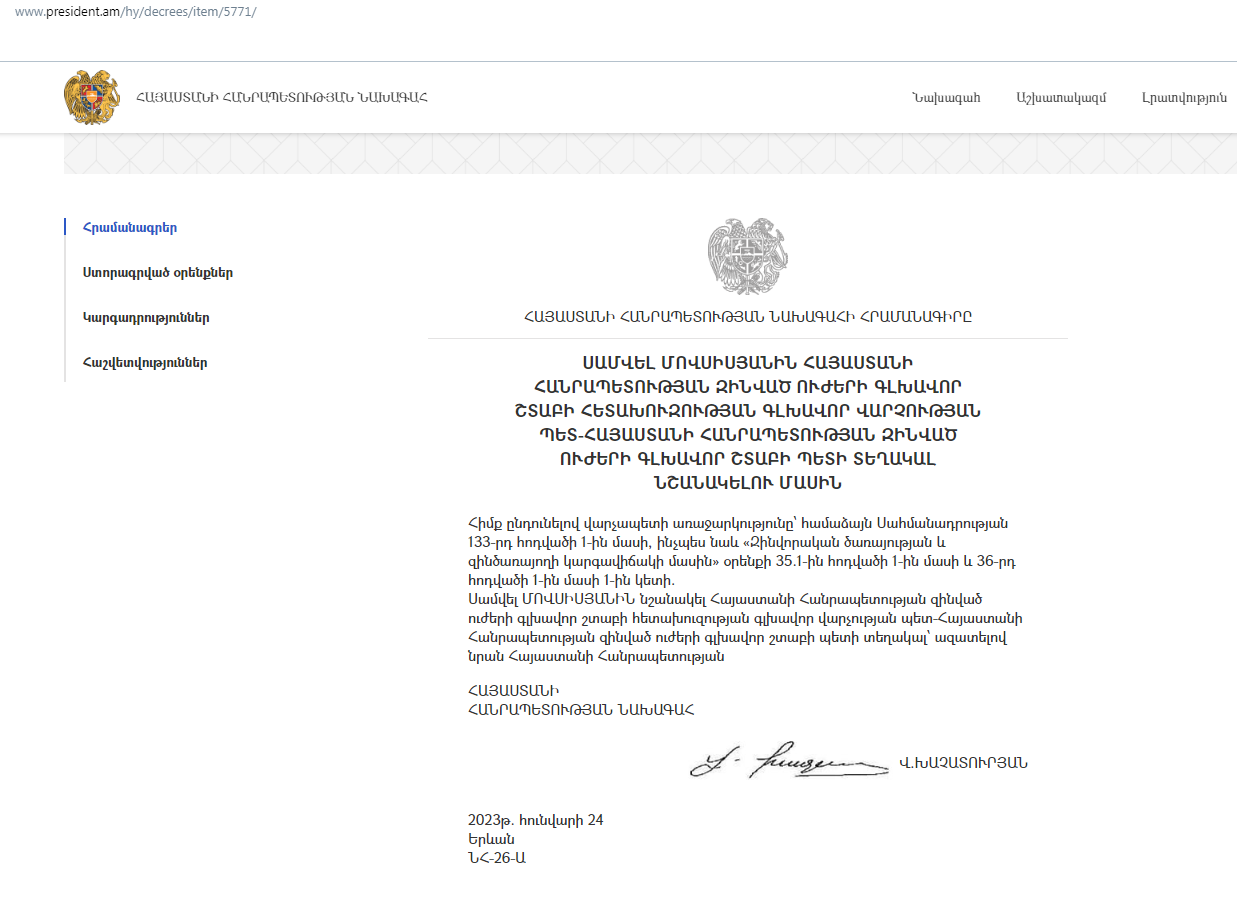The width and height of the screenshot is (1237, 897).
Task: Select Հրամանագրեր in the sidebar
Action: pos(130,228)
